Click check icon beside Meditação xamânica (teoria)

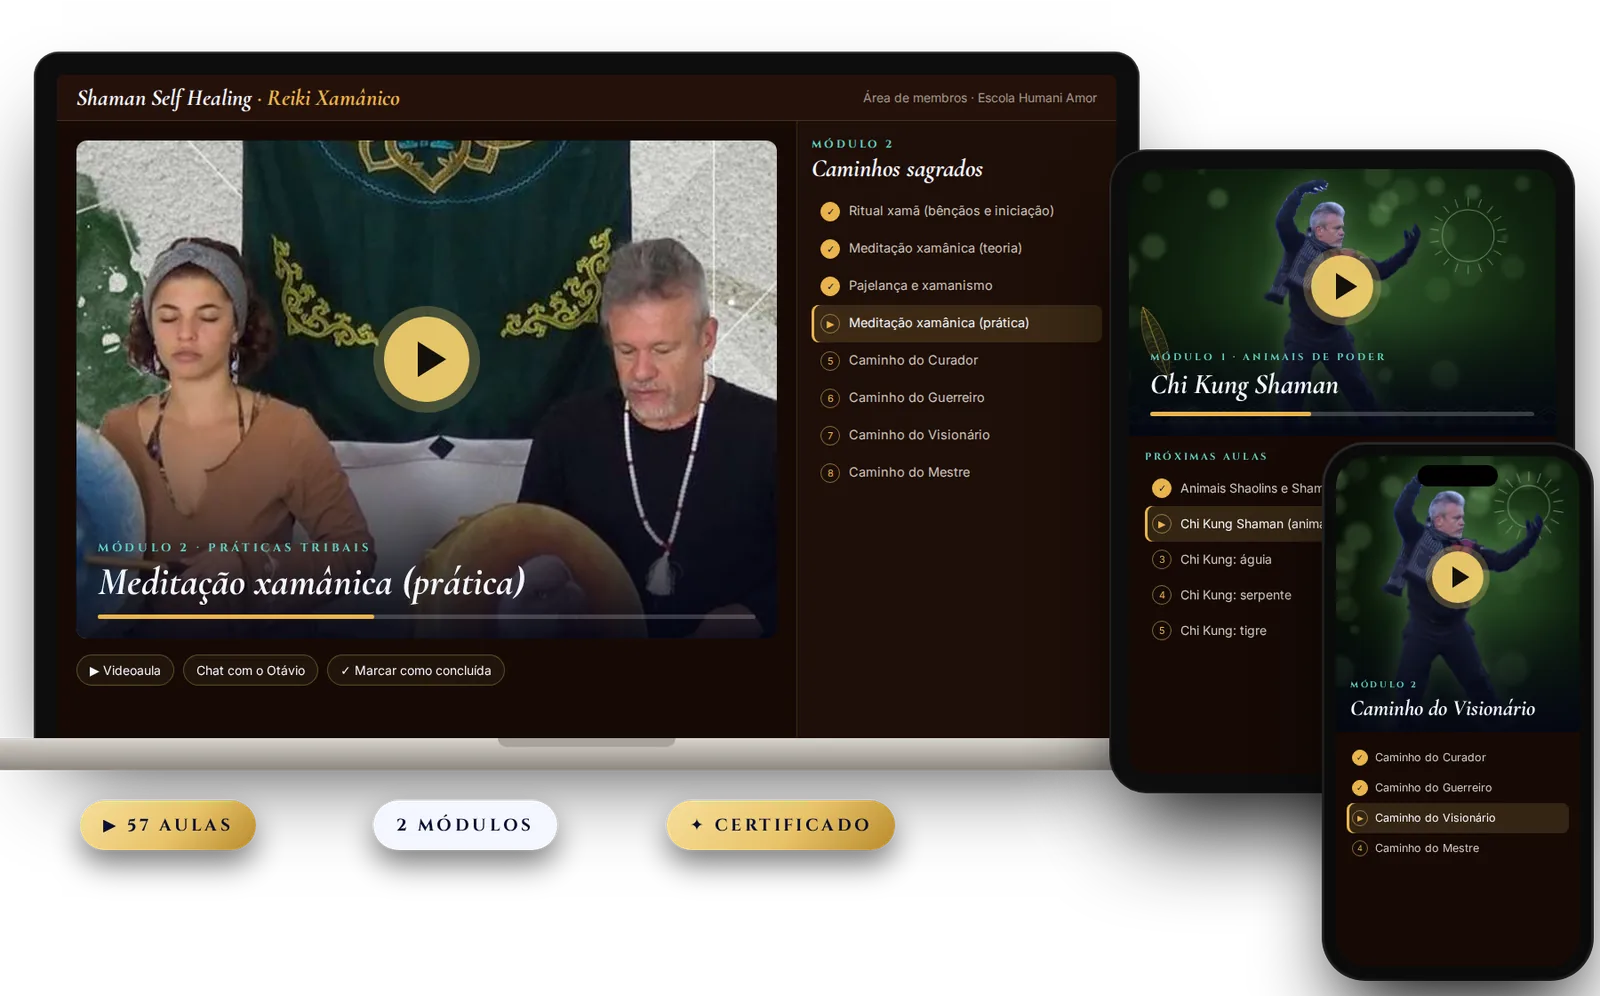[830, 249]
